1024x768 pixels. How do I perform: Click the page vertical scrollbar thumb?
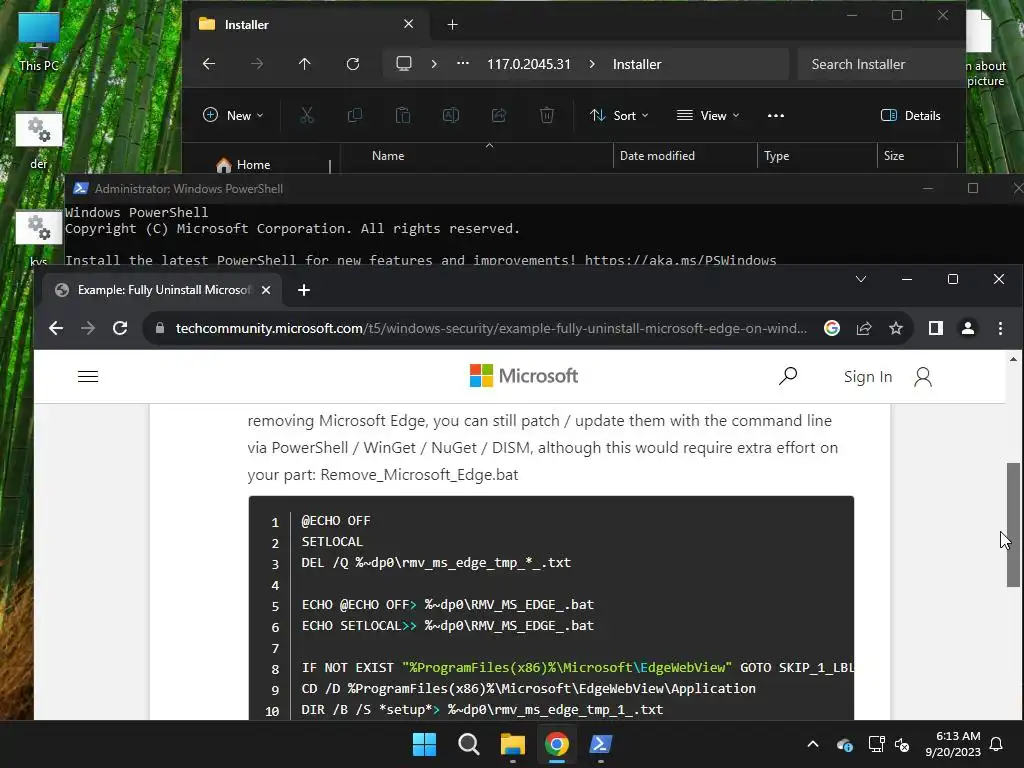click(x=1013, y=524)
